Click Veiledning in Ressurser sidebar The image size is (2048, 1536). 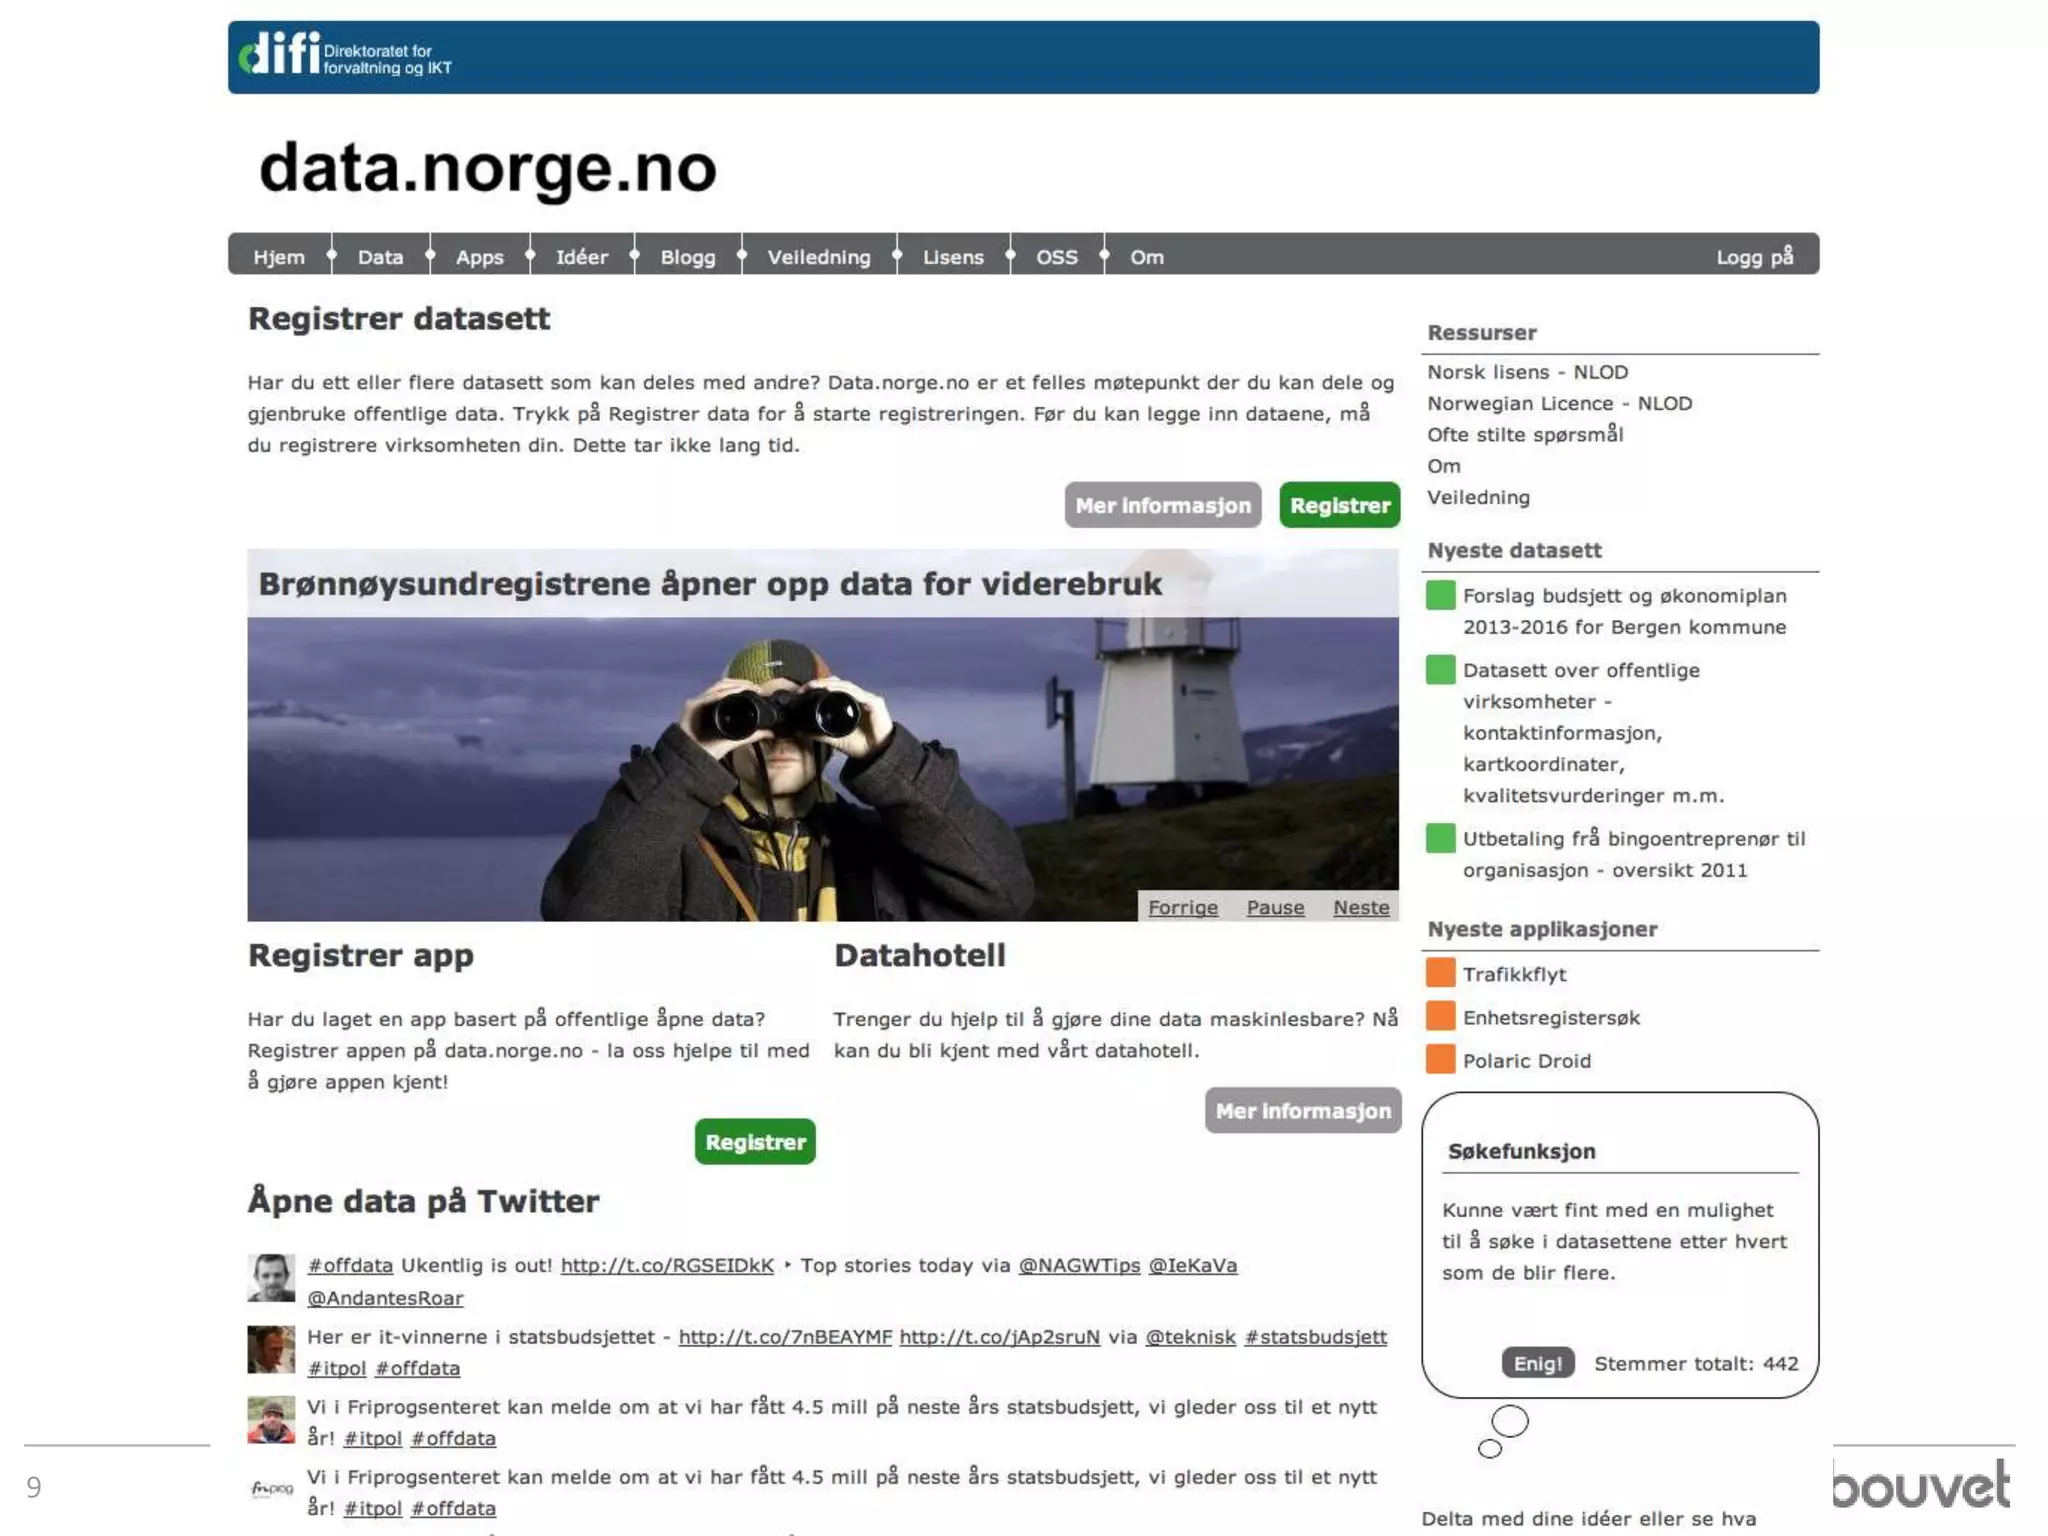coord(1478,497)
